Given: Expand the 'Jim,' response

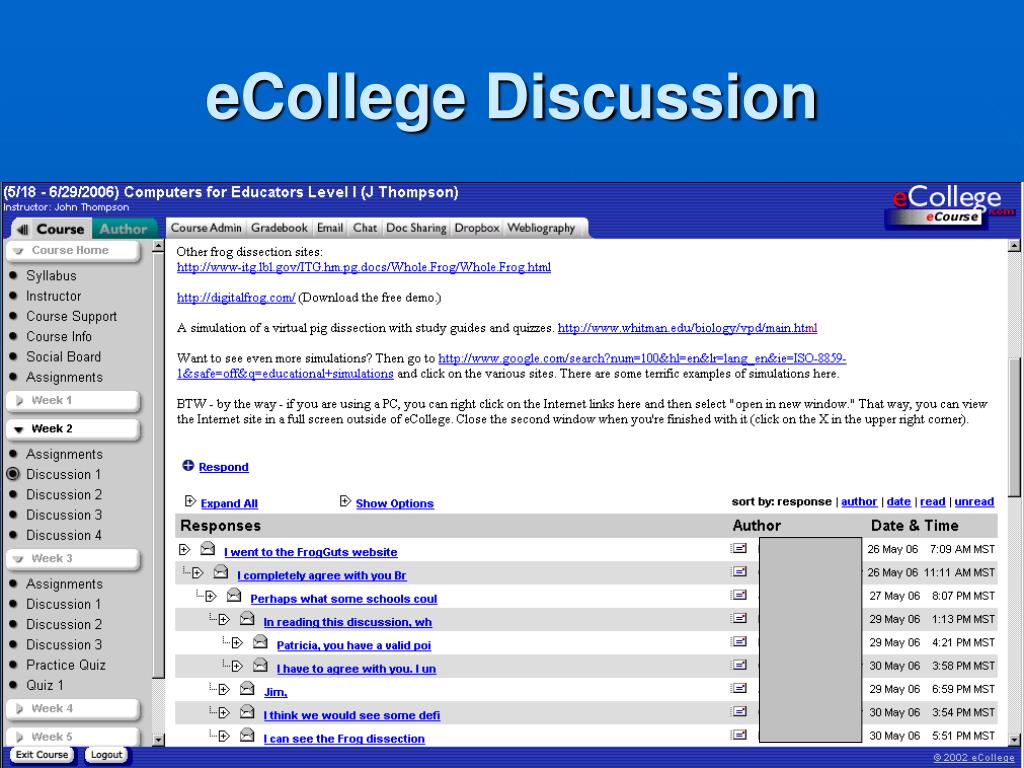Looking at the screenshot, I should pos(223,689).
